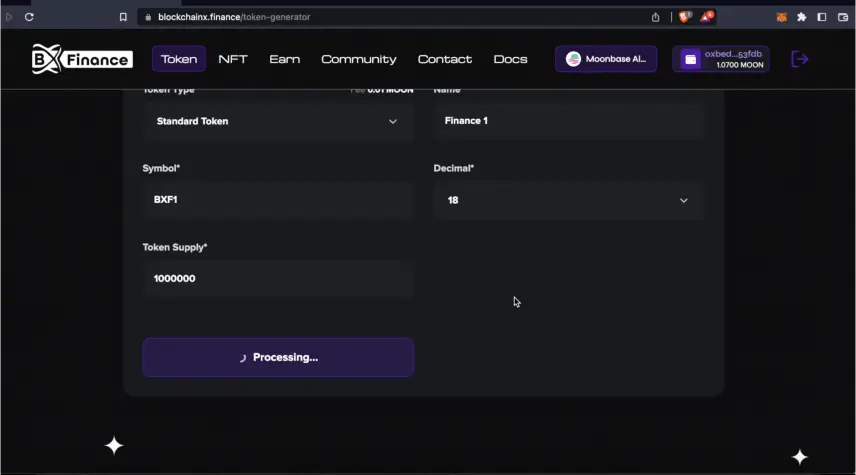Open the MetaMask fox extension
The image size is (856, 475).
[782, 17]
